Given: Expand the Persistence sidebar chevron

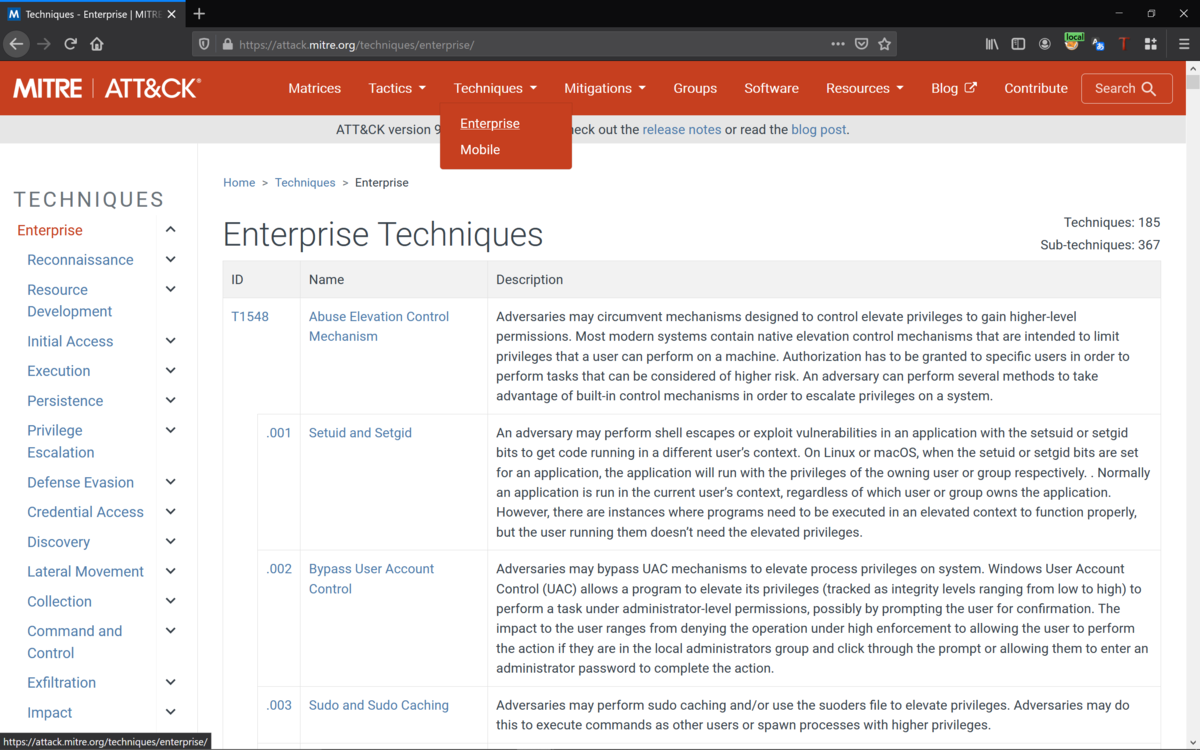Looking at the screenshot, I should click(170, 401).
